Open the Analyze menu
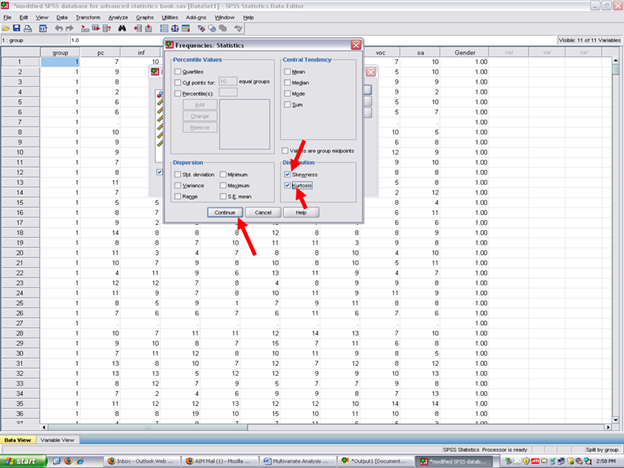The height and width of the screenshot is (468, 624). (x=117, y=17)
